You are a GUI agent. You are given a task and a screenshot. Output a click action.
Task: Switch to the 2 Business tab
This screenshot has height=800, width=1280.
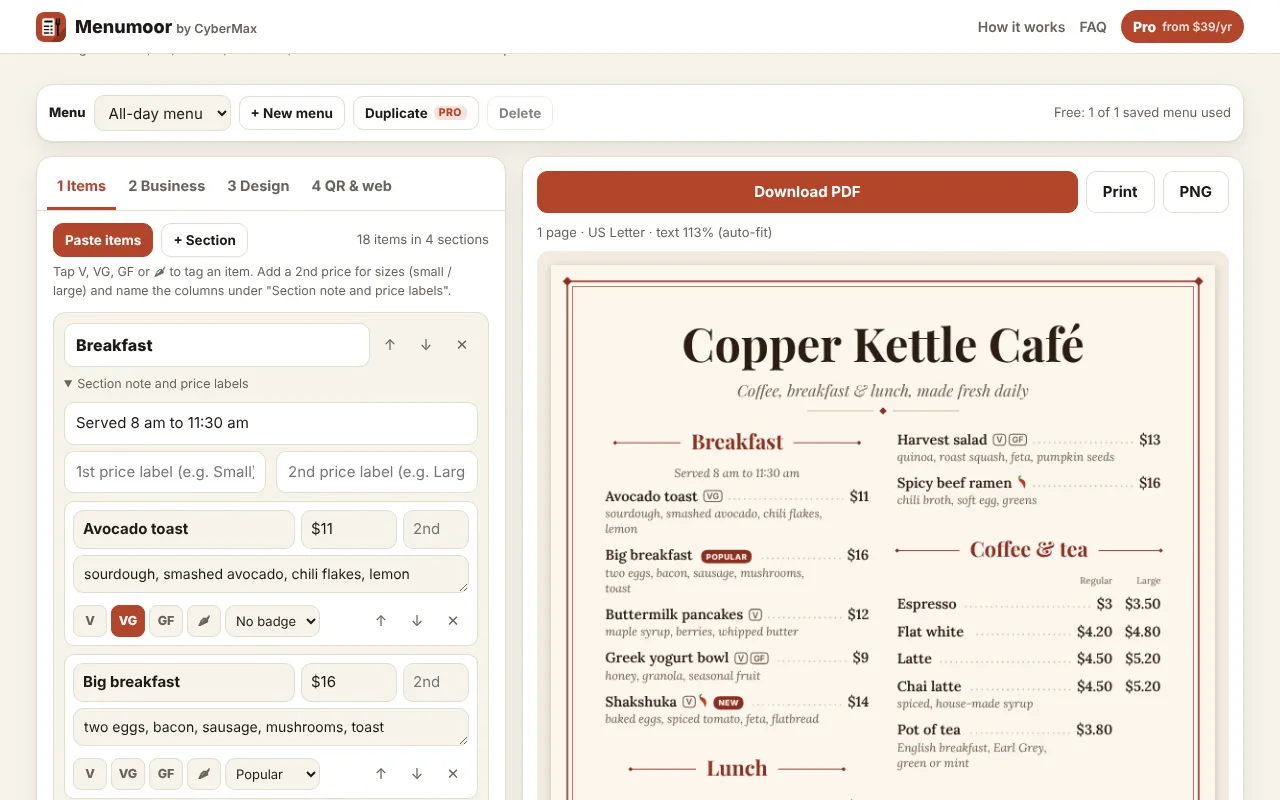point(167,186)
